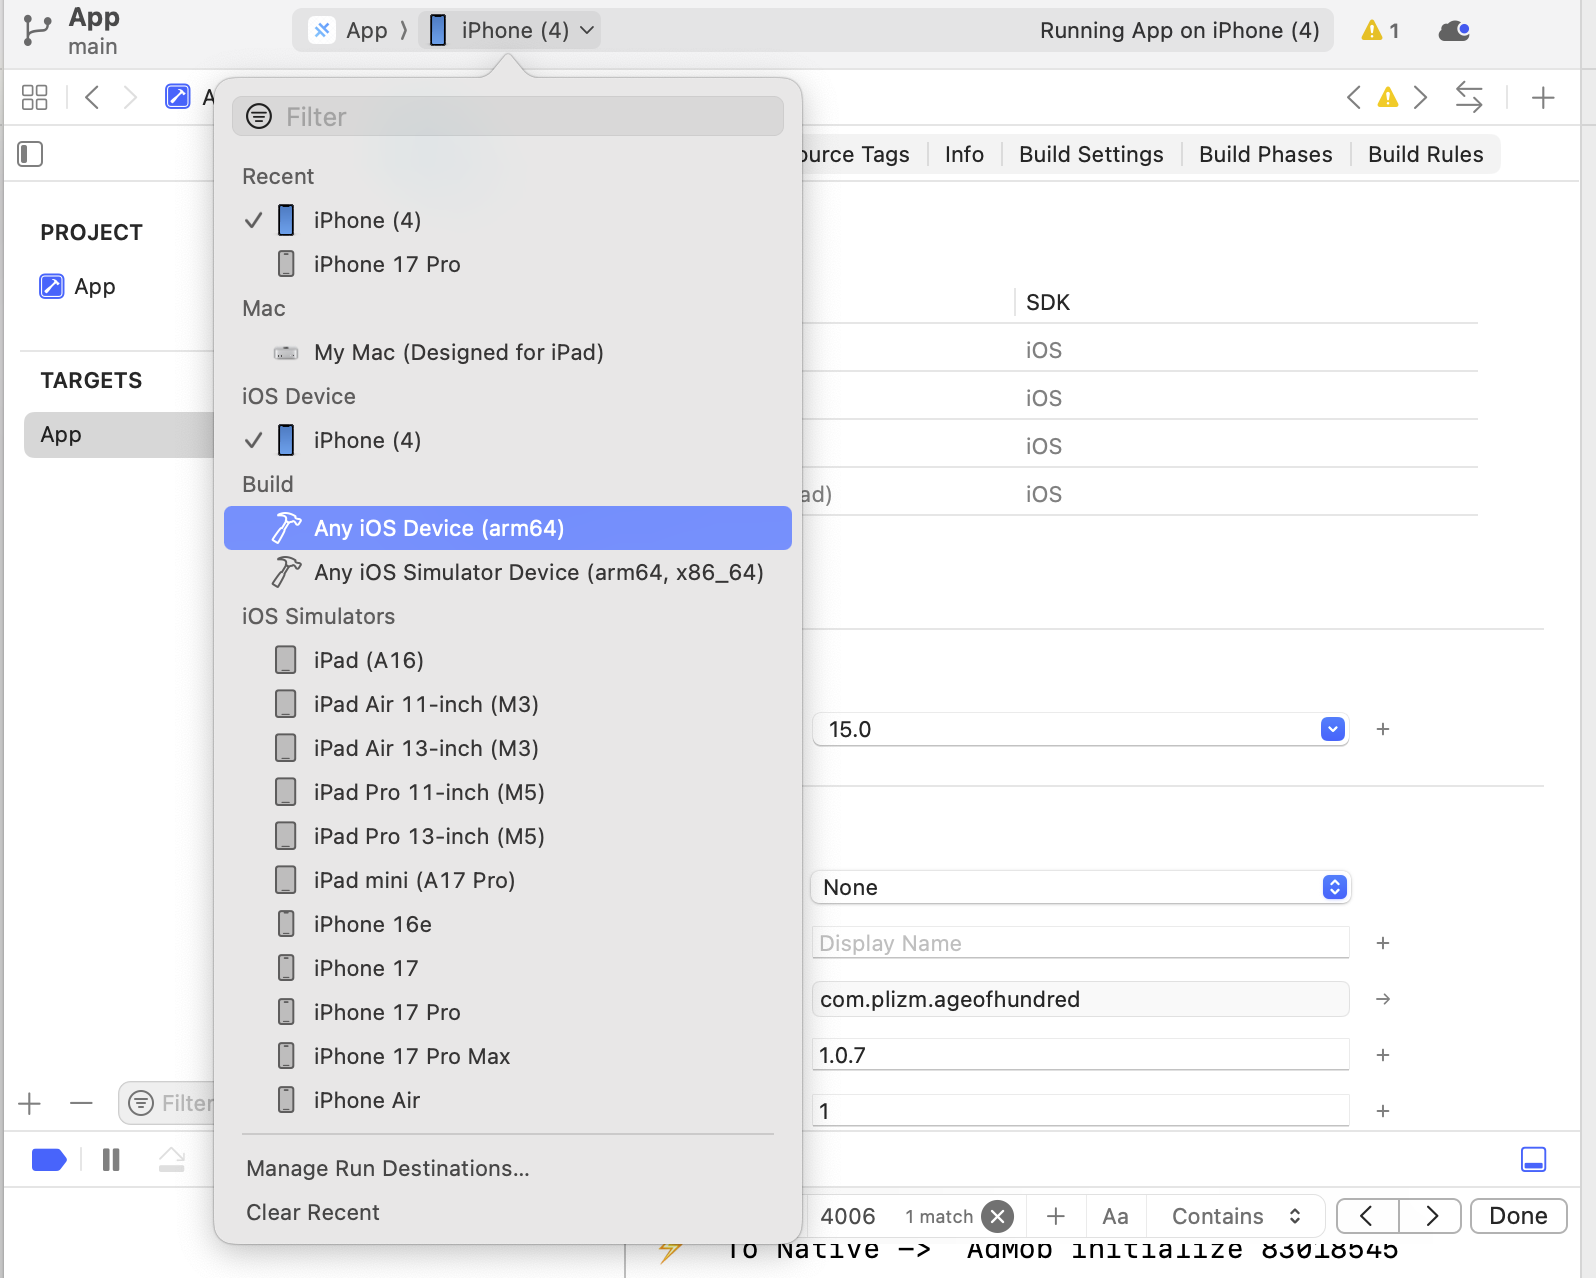Go to previous search match

point(1367,1216)
